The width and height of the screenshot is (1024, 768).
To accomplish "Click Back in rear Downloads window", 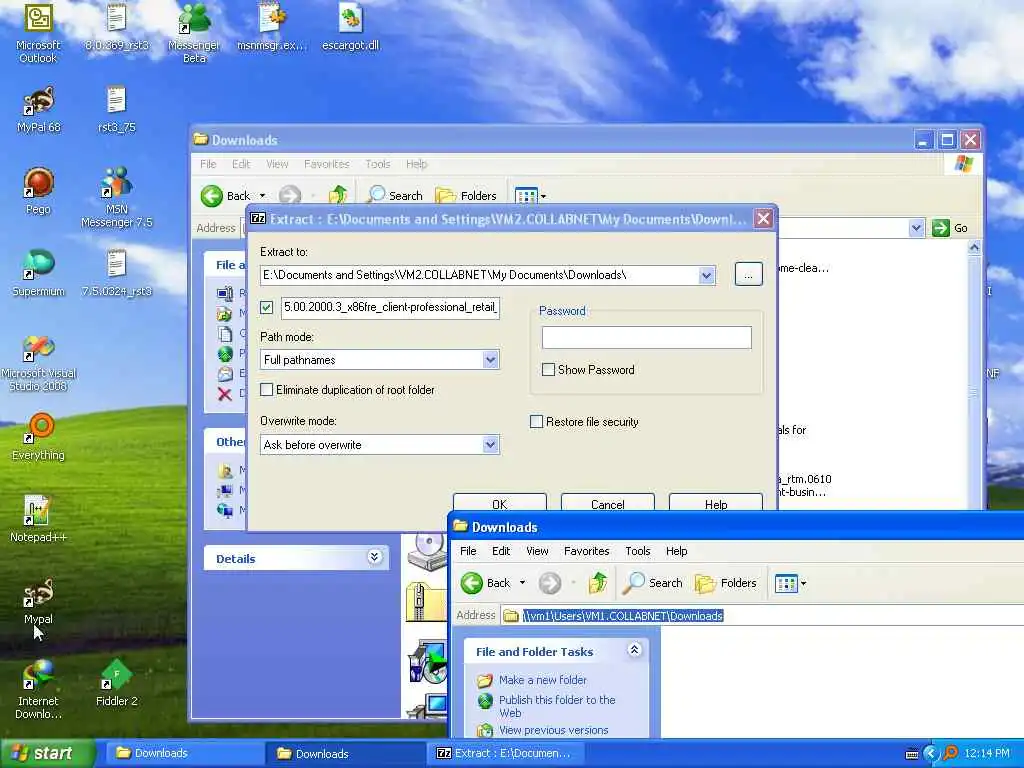I will pos(225,195).
